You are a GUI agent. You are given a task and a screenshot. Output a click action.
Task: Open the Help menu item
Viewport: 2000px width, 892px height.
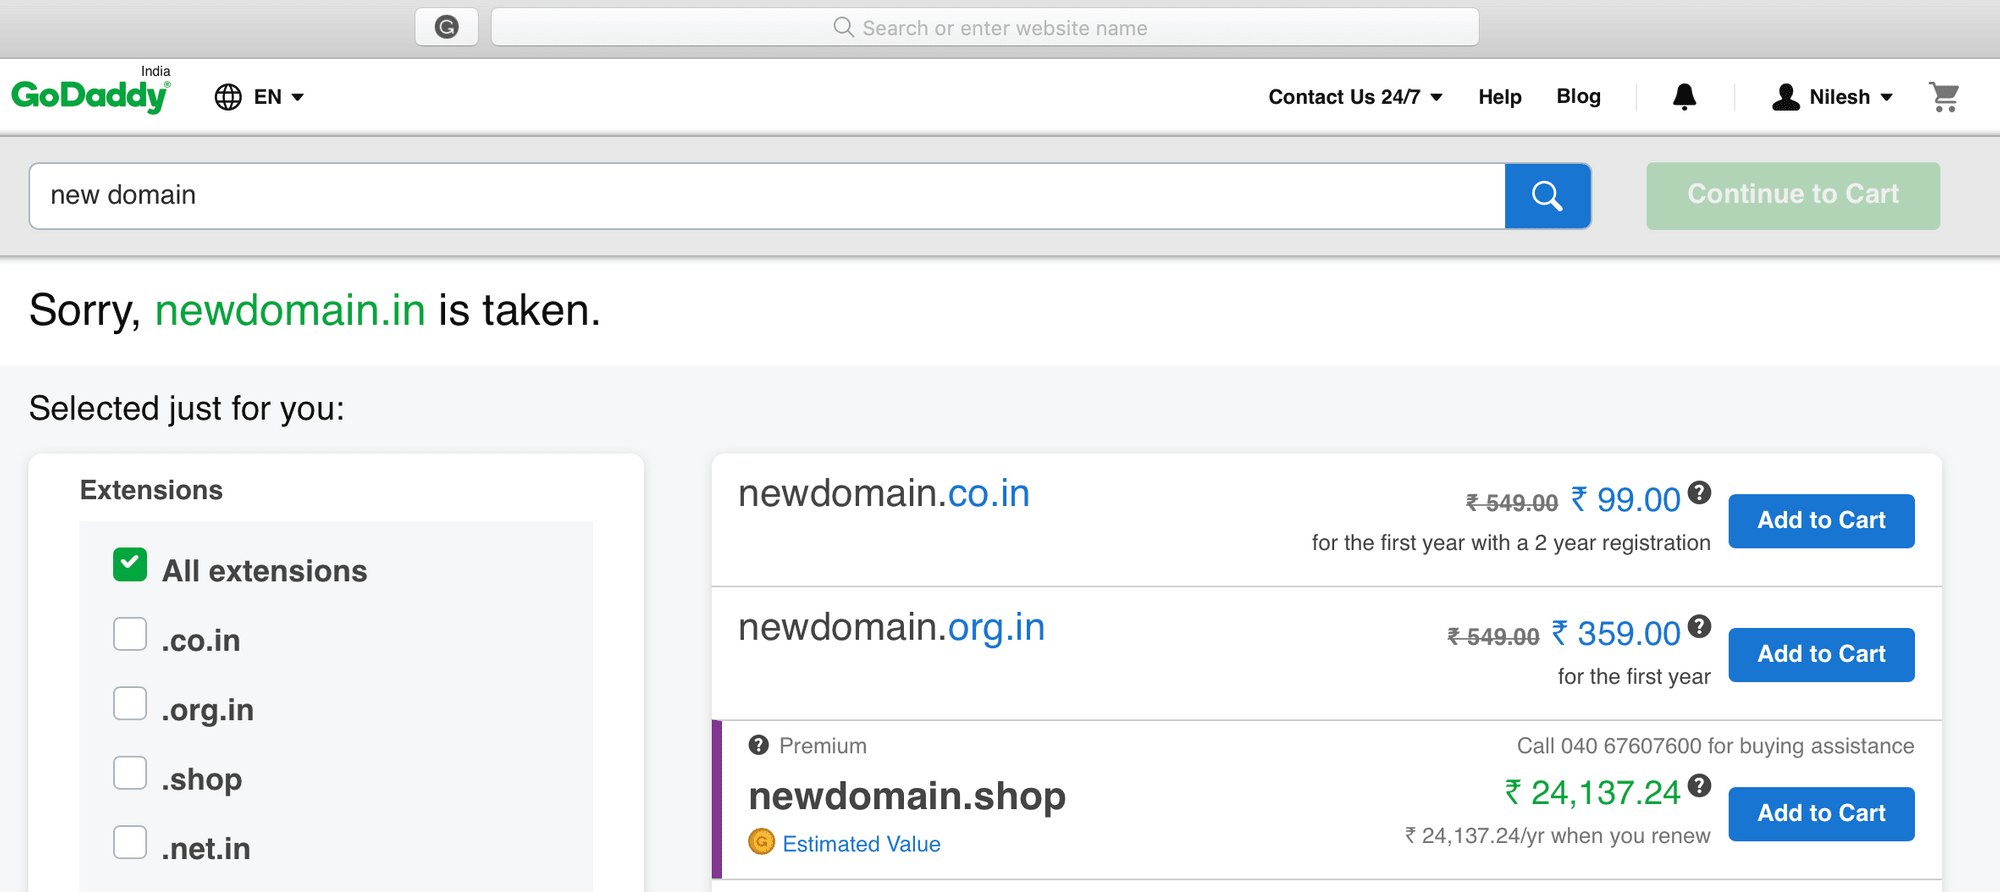click(1500, 97)
